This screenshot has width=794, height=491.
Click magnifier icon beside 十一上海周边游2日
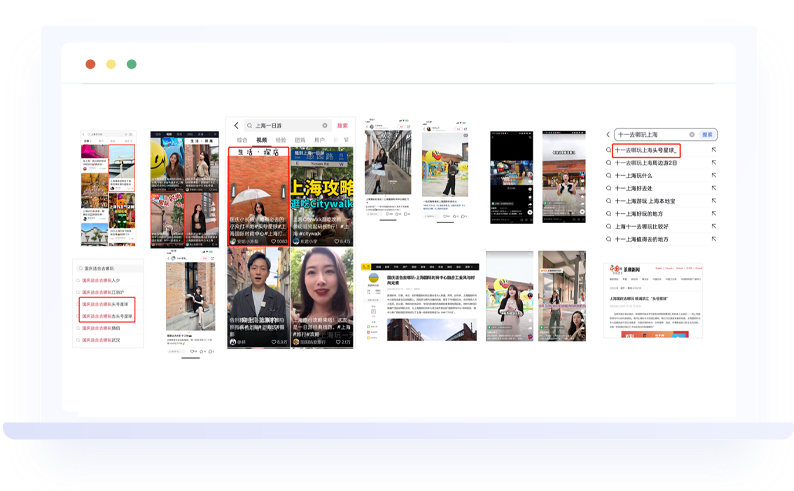609,162
